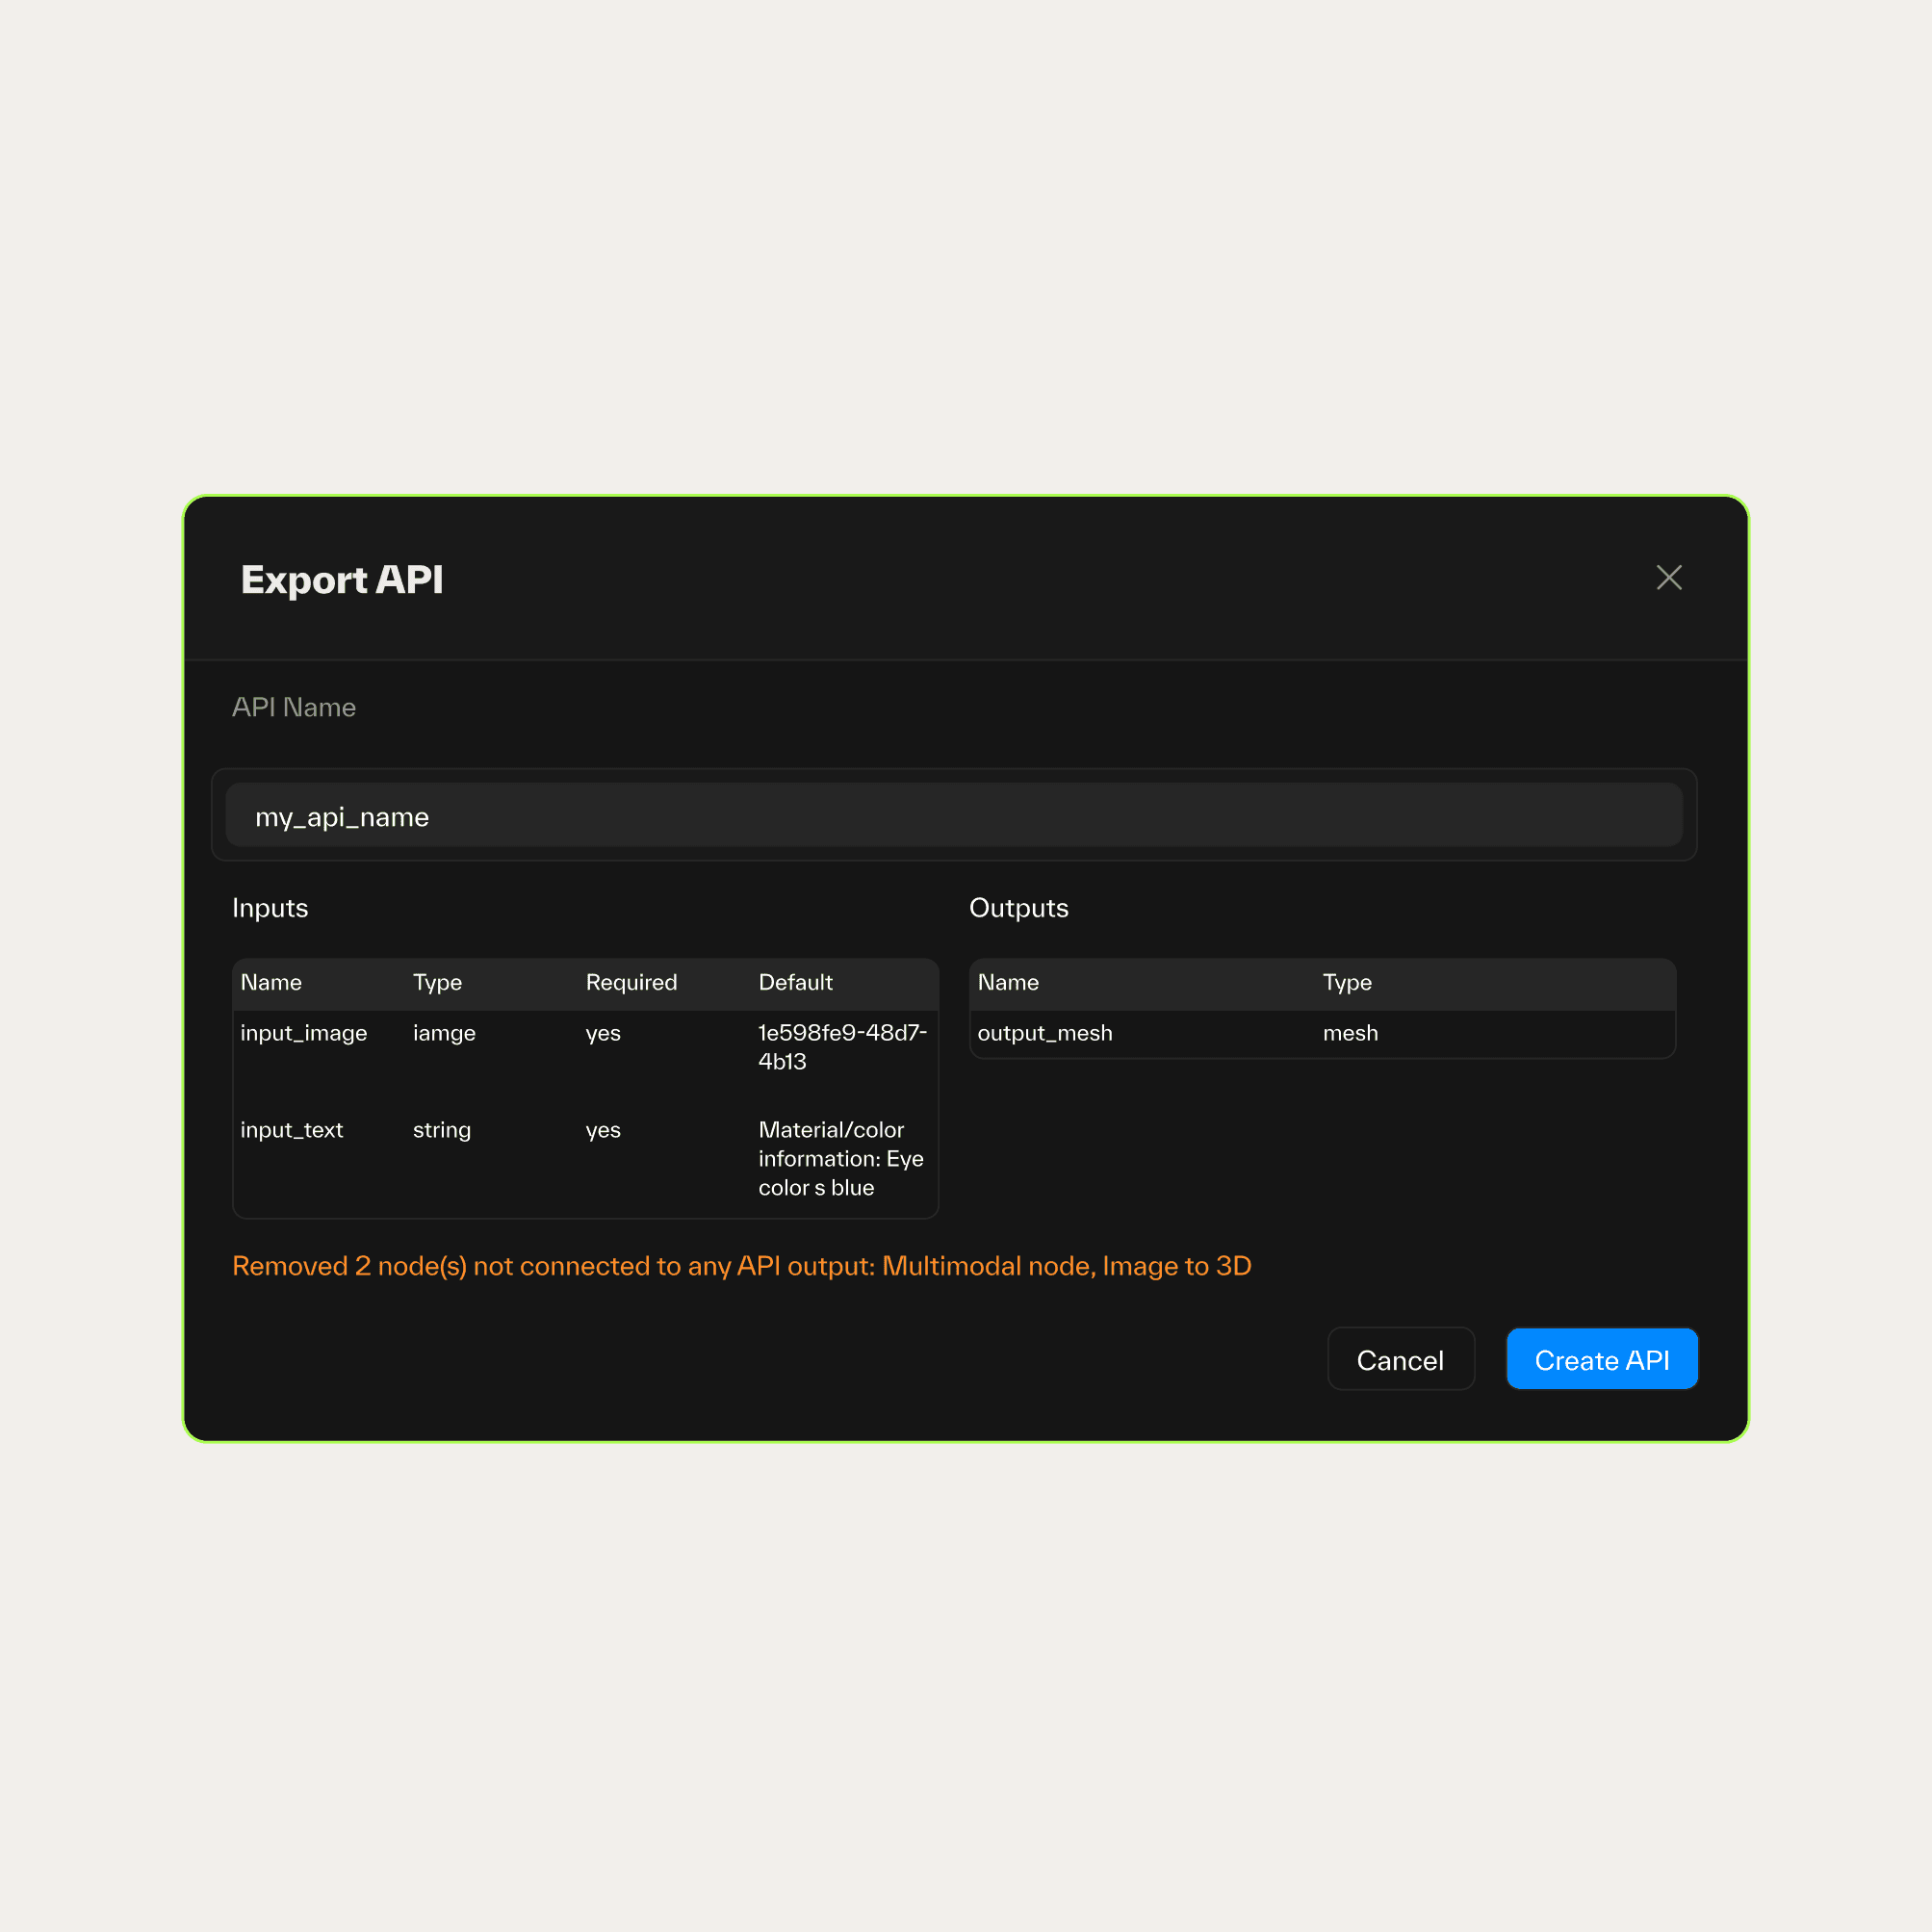Click Required column header in Inputs
1932x1932 pixels.
(631, 982)
